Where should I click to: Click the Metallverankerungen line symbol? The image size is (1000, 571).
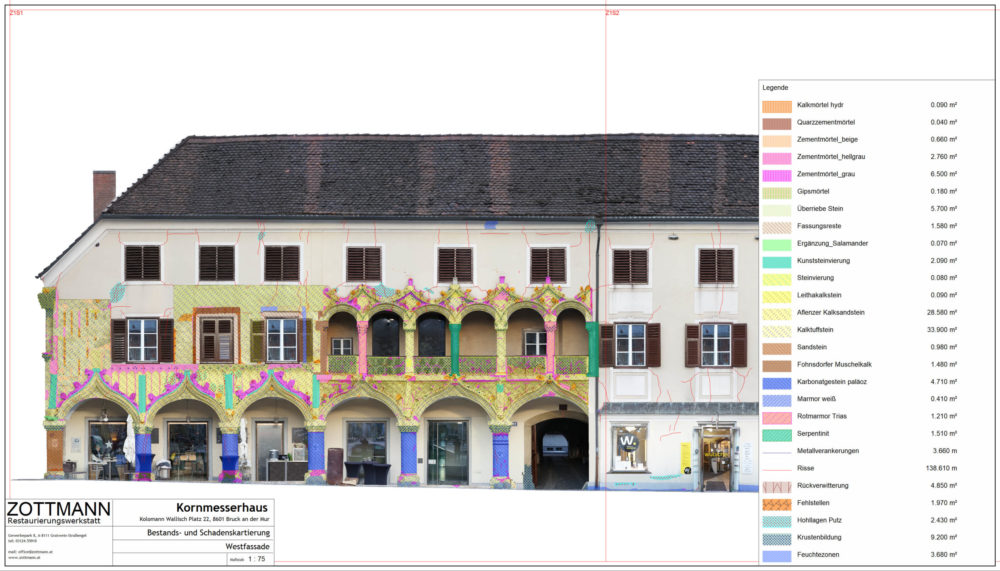pyautogui.click(x=777, y=452)
